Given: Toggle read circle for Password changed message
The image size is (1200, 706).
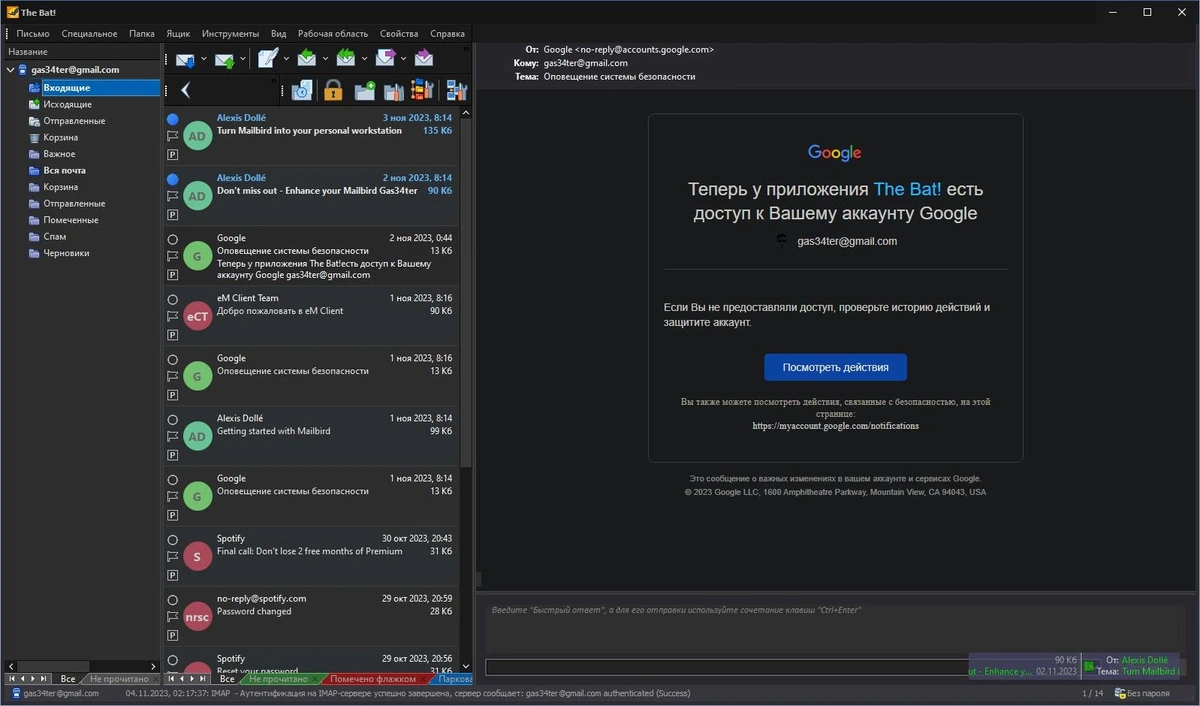Looking at the screenshot, I should 172,600.
